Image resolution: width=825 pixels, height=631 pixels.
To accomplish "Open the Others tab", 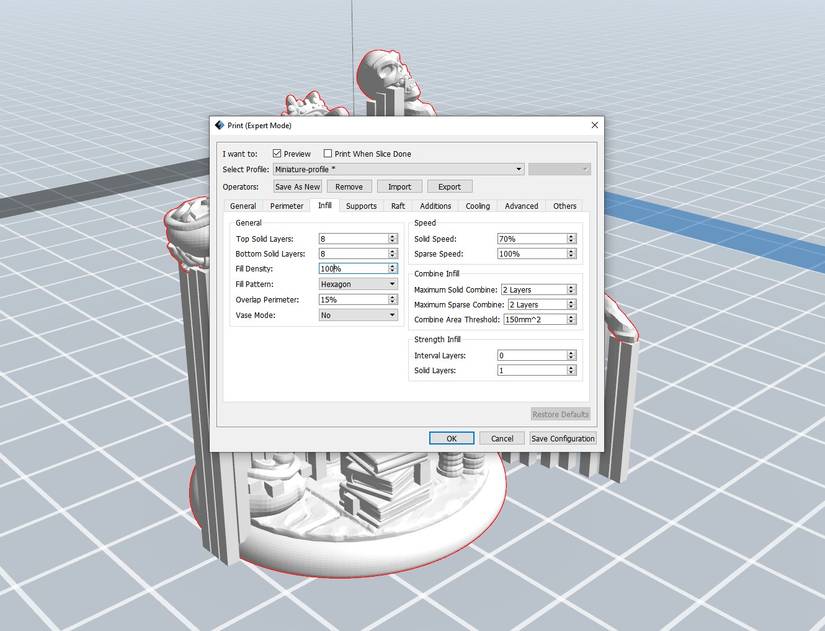I will point(565,206).
